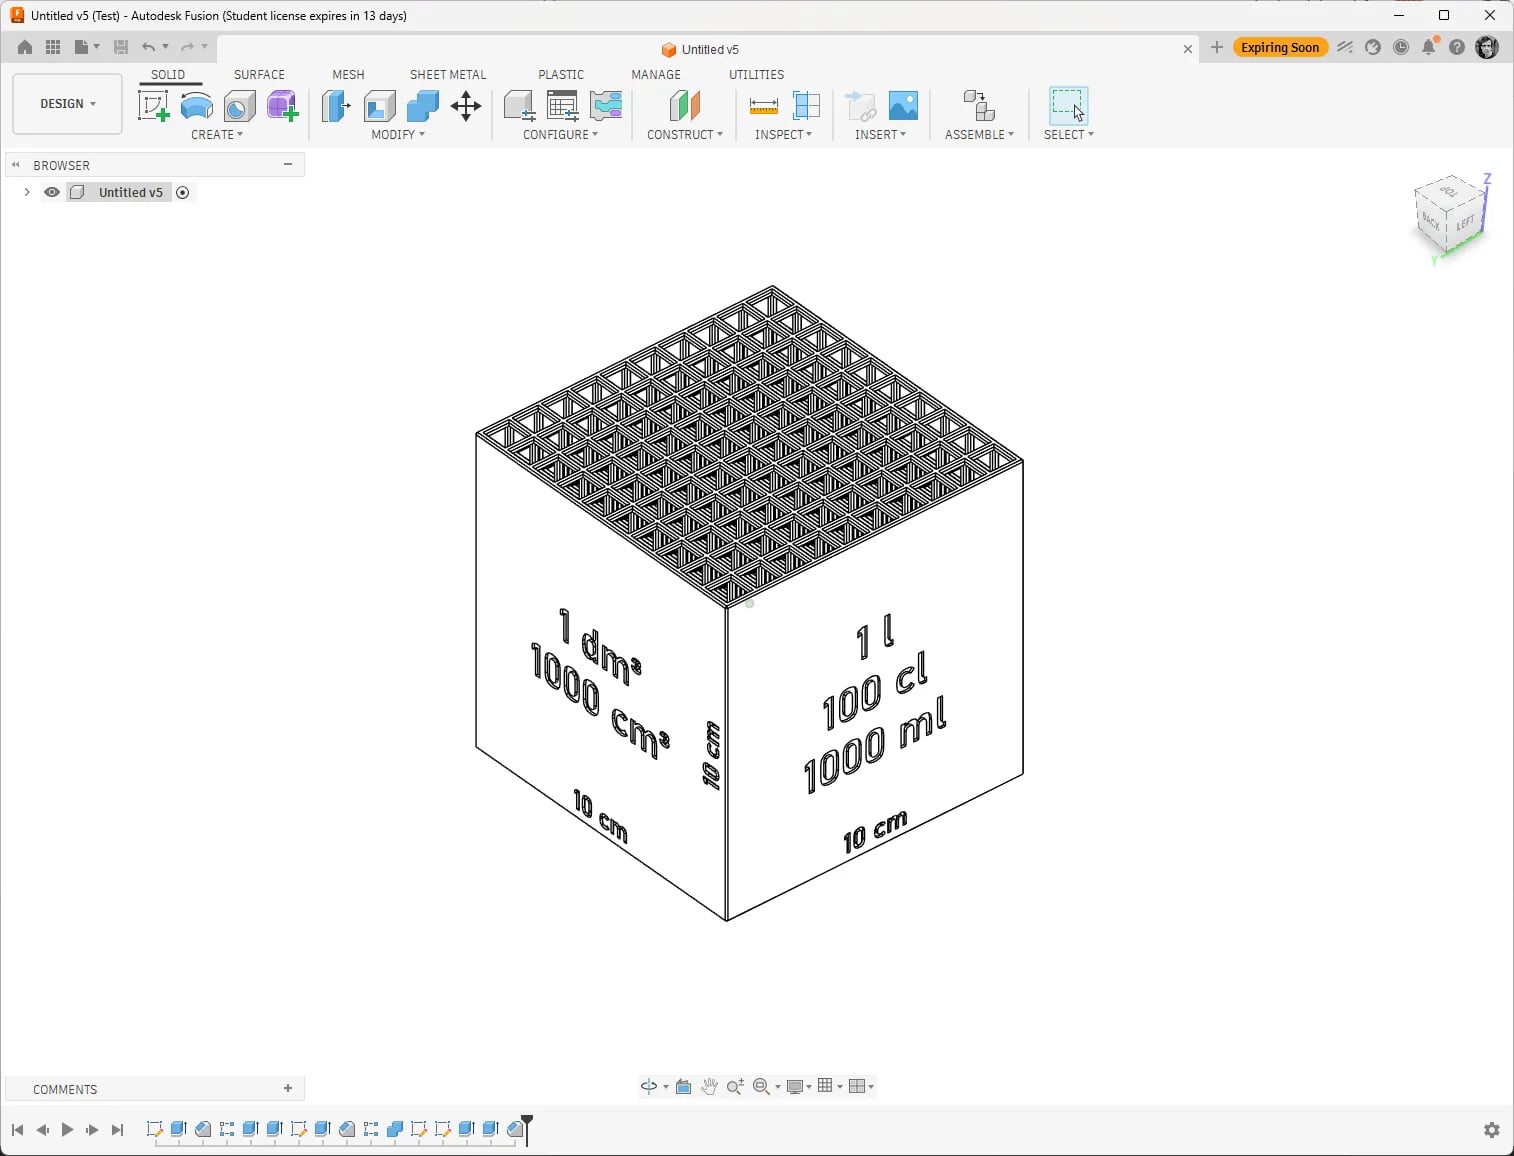Toggle visibility eye of Untitled v5
Screen dimensions: 1514x1156
click(52, 192)
